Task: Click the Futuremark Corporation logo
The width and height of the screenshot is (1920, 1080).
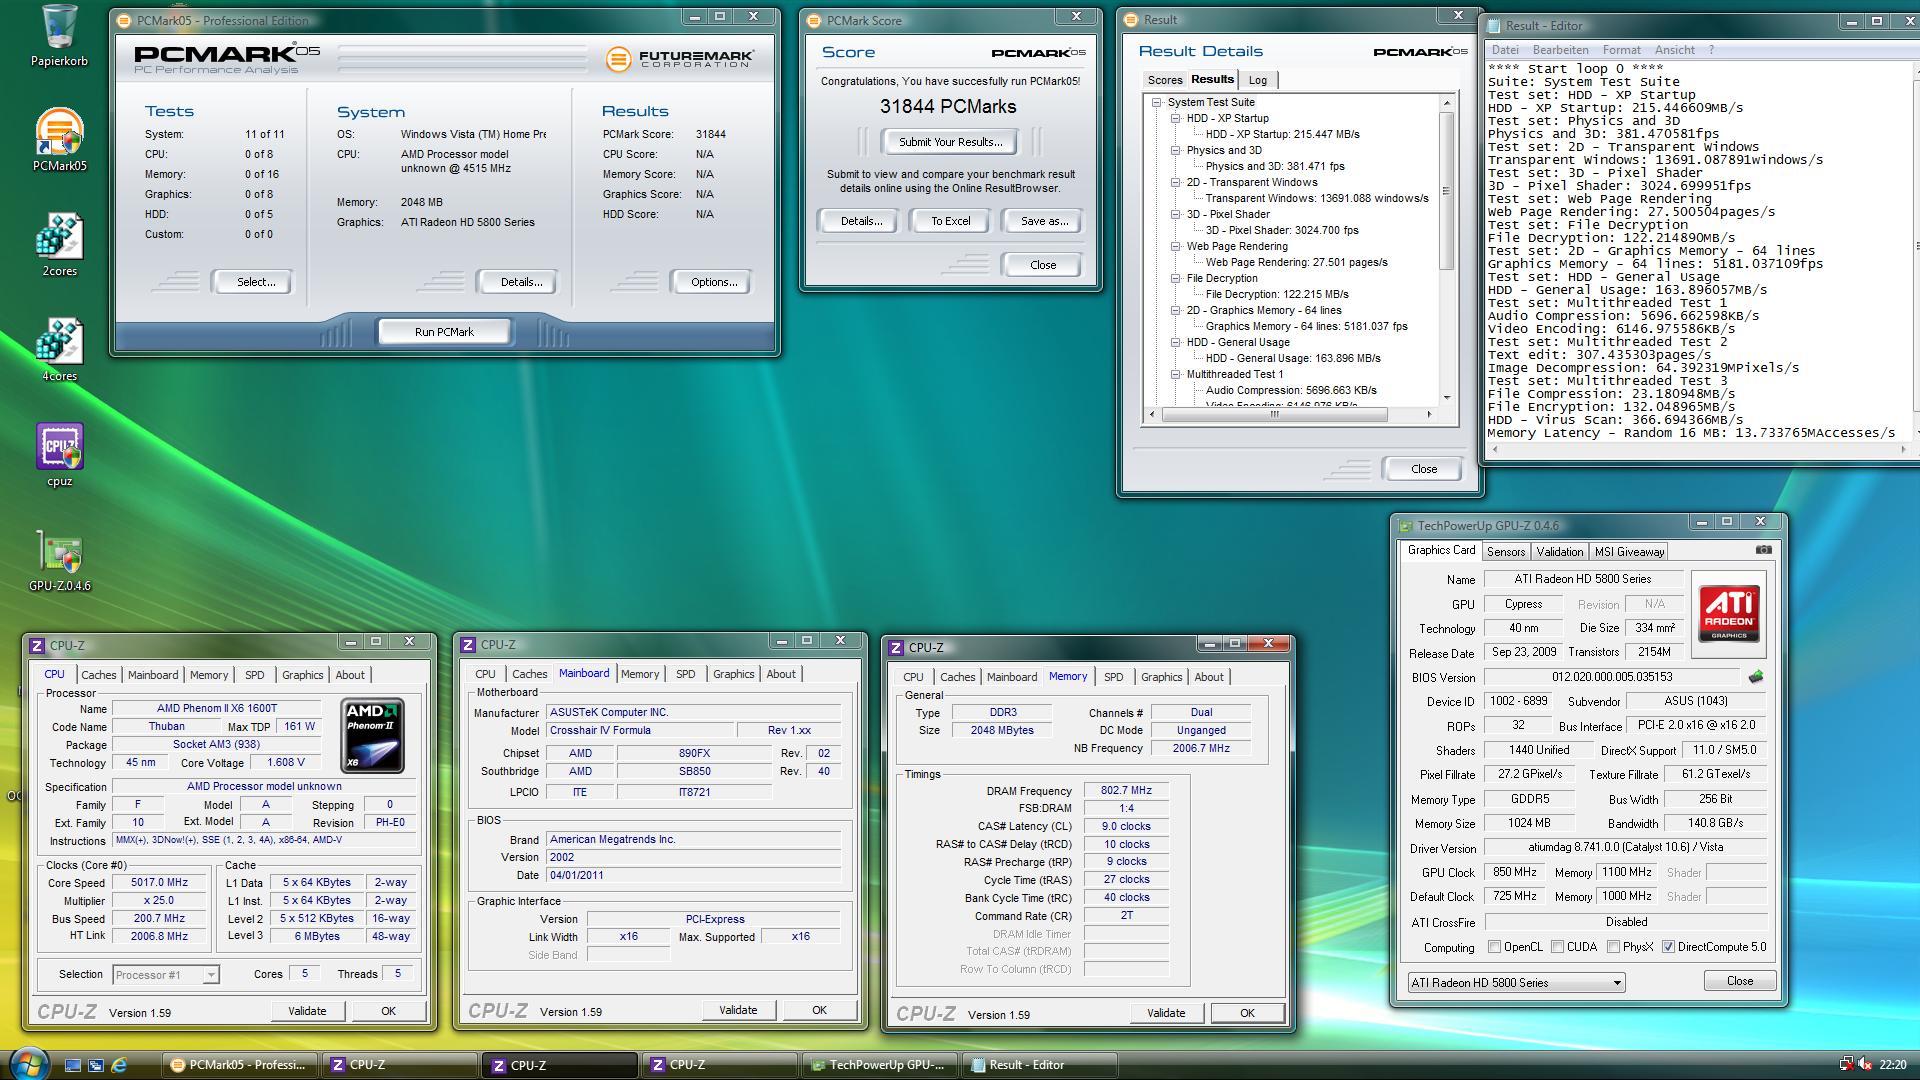Action: pos(679,59)
